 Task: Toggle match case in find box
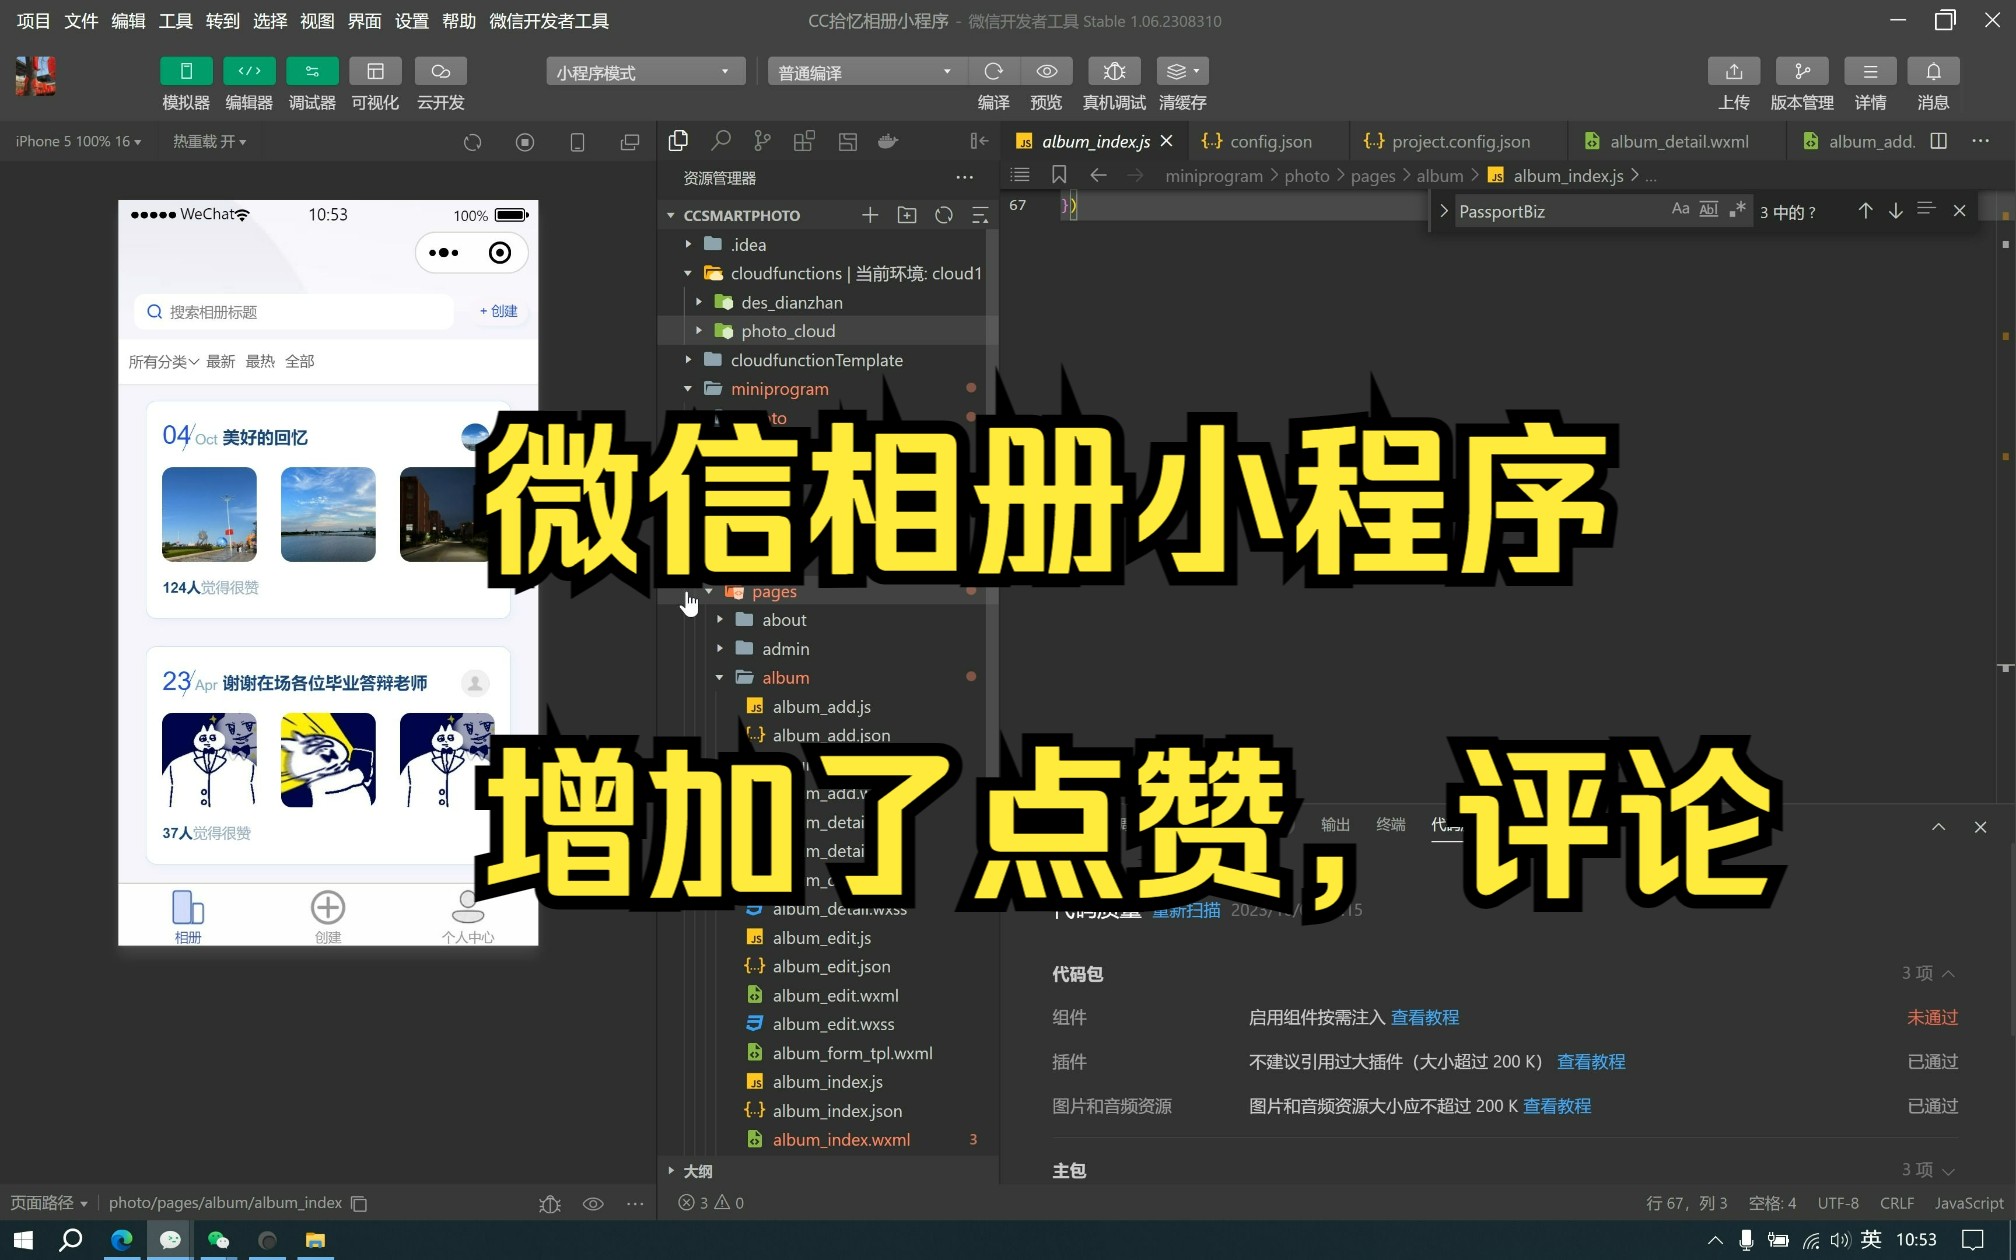tap(1680, 210)
